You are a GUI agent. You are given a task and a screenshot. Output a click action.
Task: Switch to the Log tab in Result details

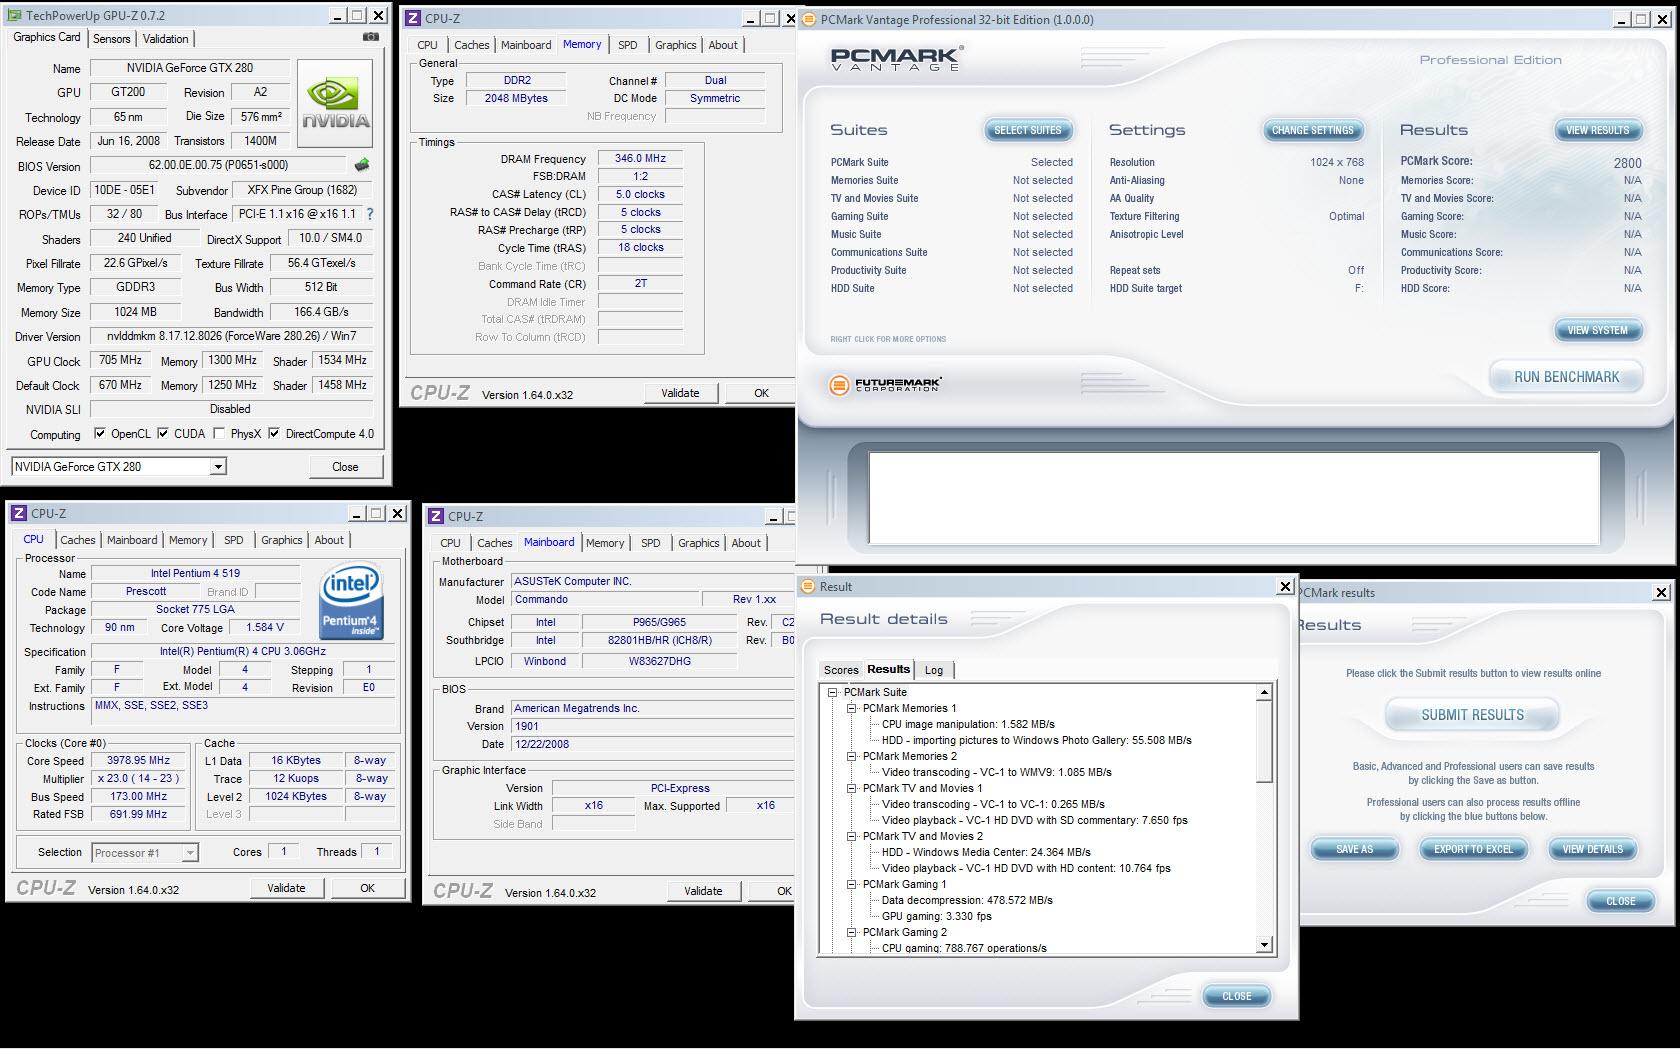click(x=933, y=670)
